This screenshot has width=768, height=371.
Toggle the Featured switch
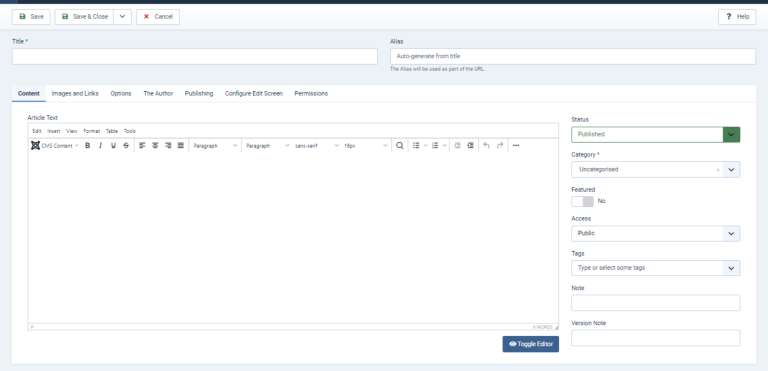[x=582, y=201]
